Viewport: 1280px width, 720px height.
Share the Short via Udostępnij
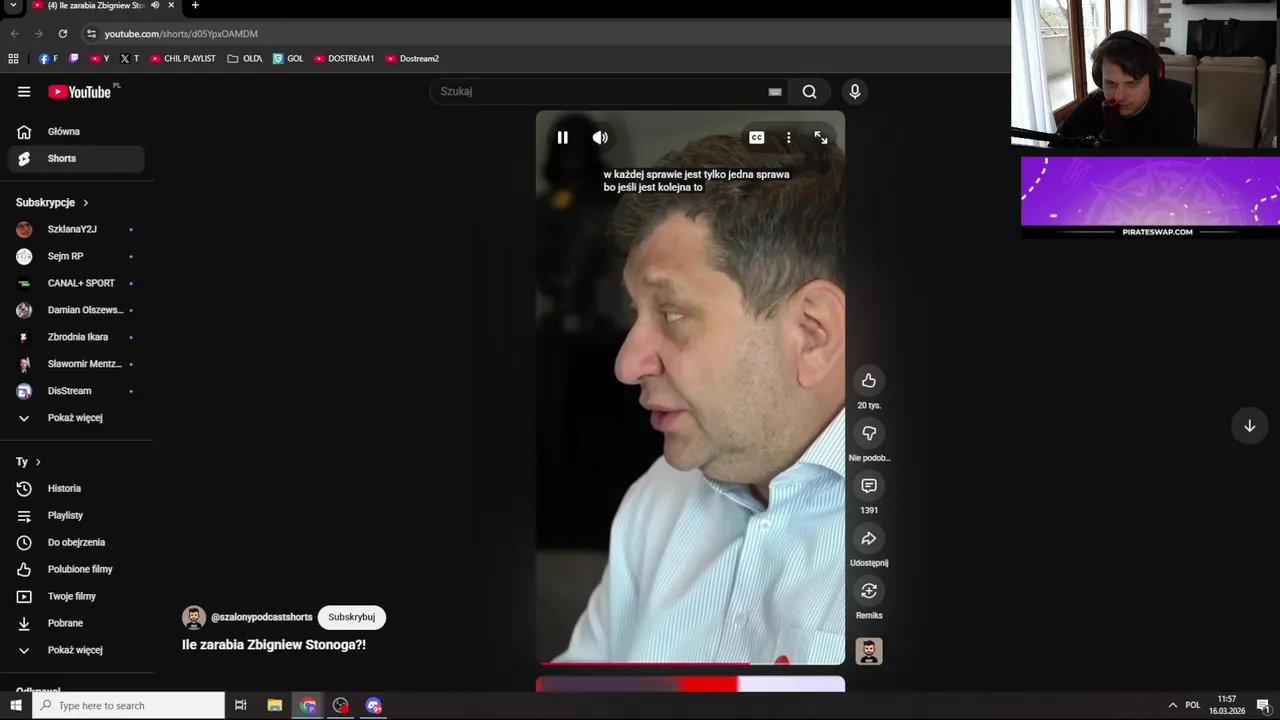click(x=869, y=539)
